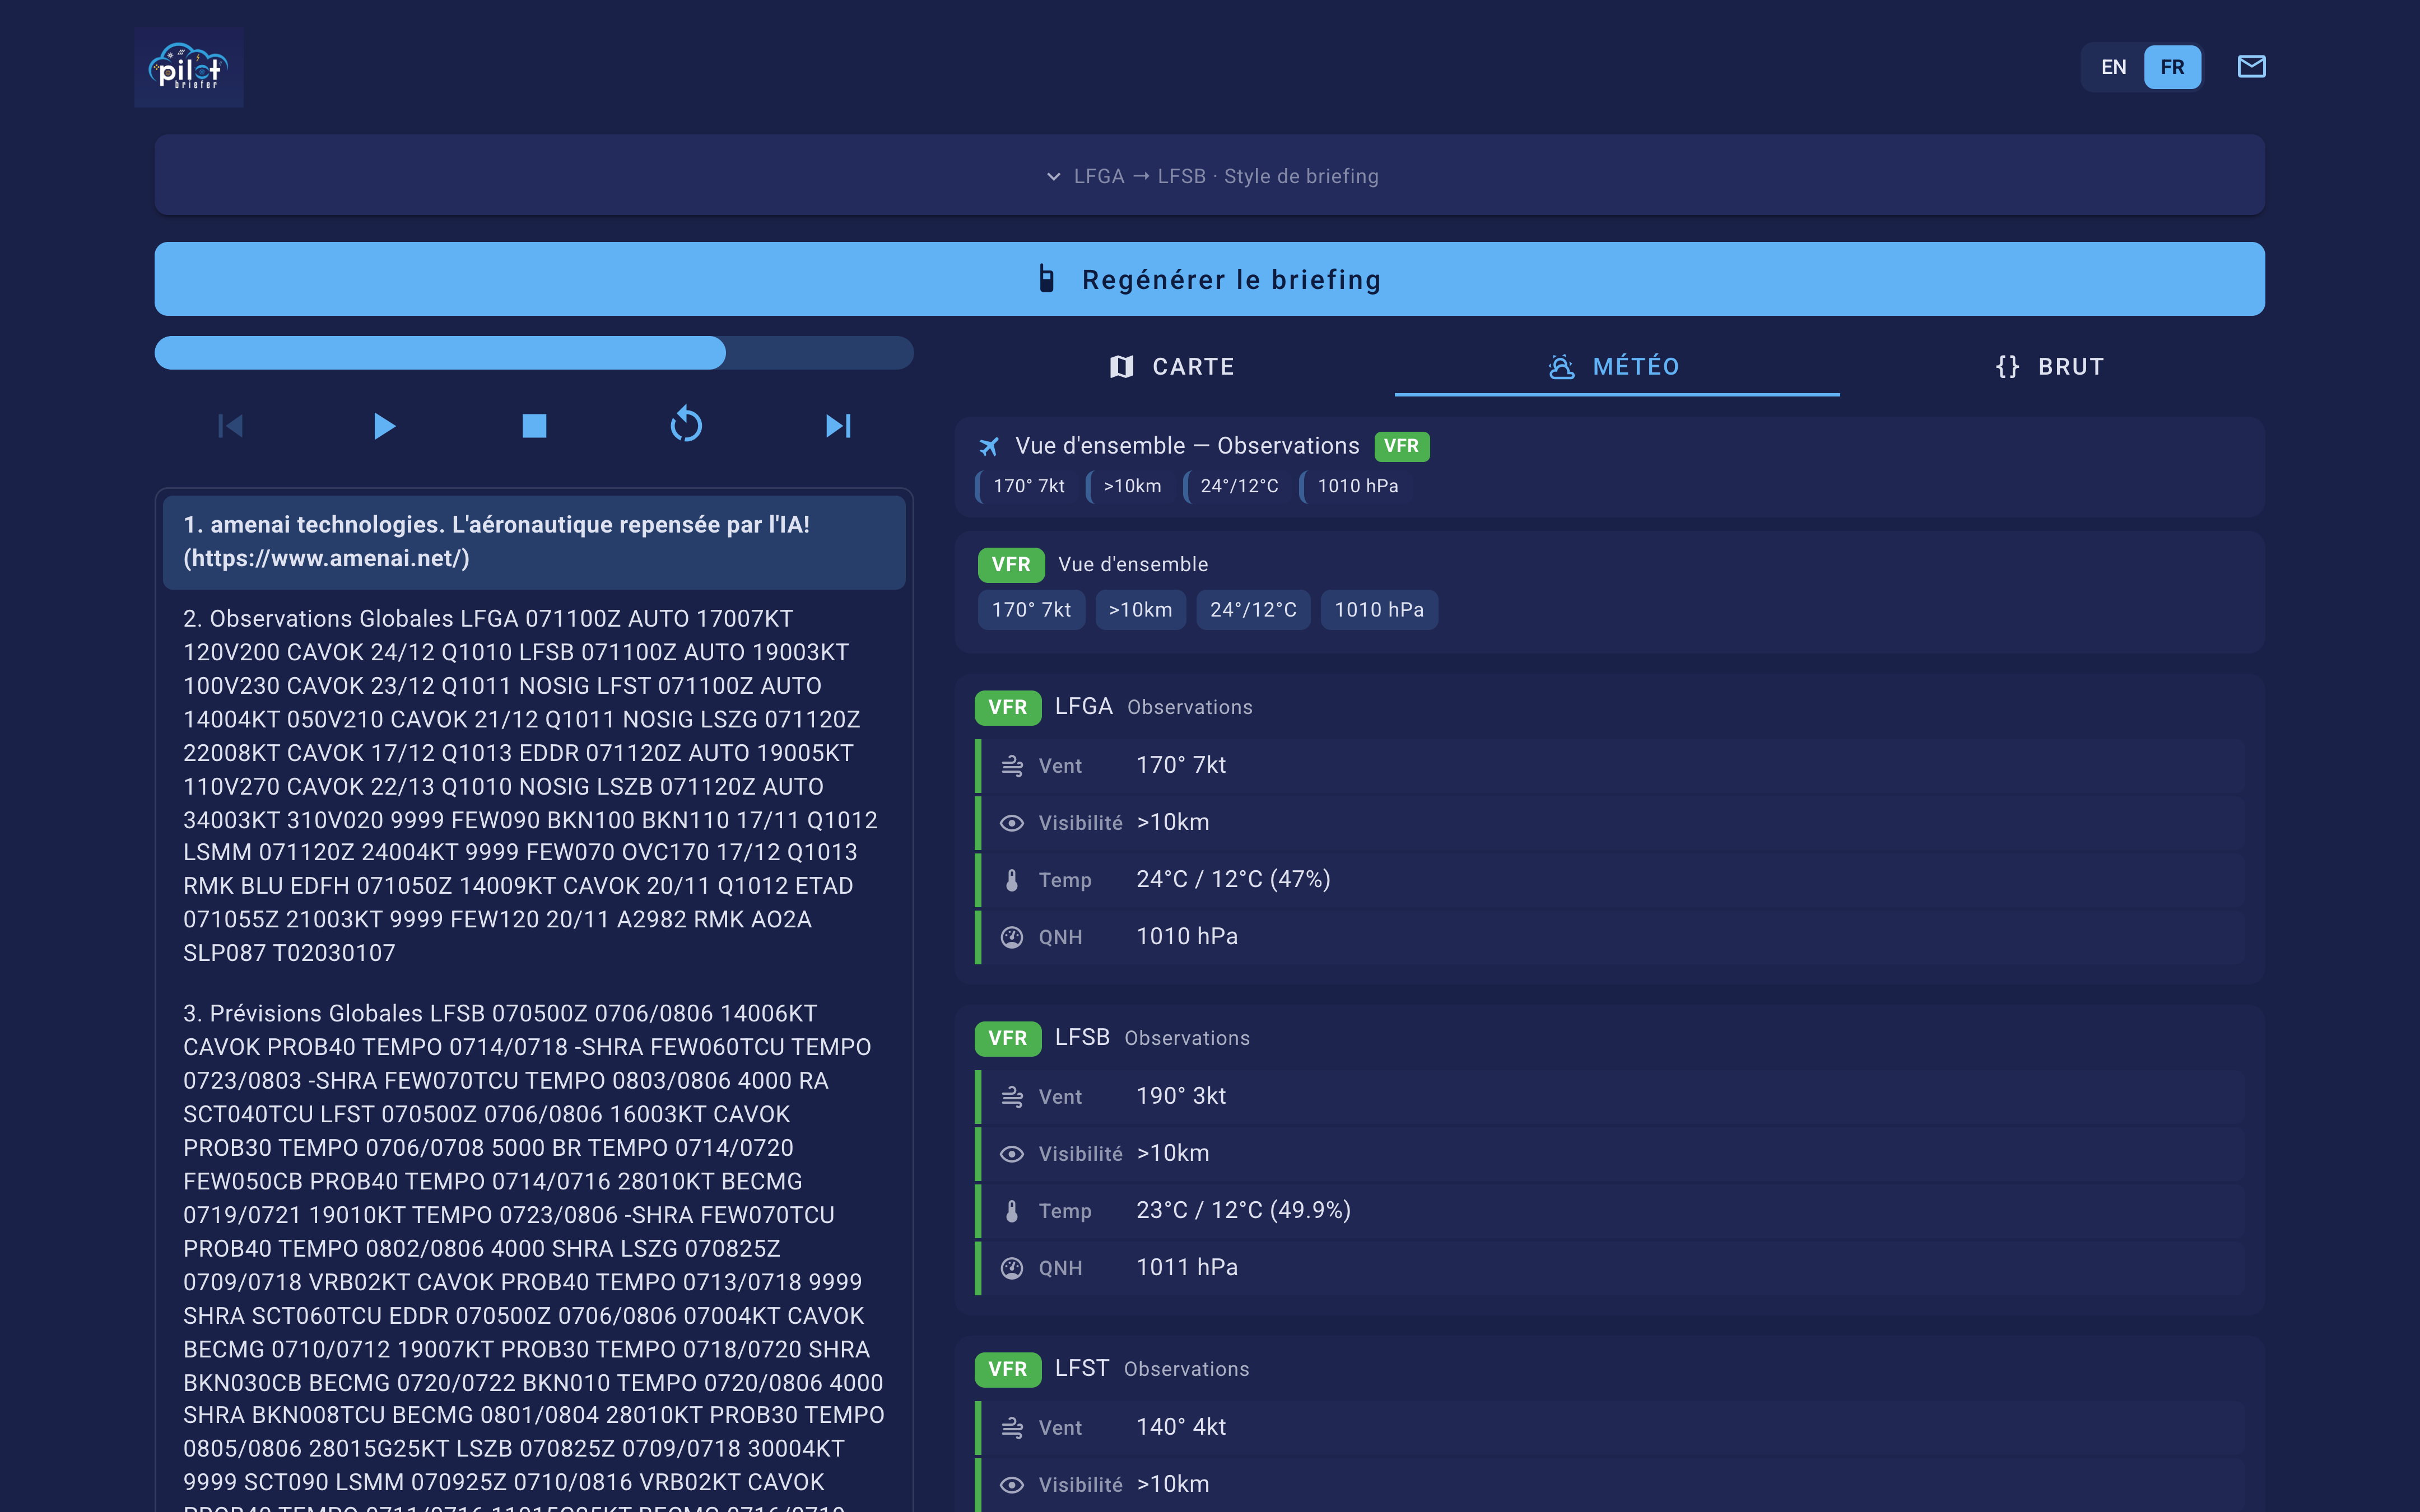Click Regénérer le briefing button
2420x1512 pixels.
pos(1210,279)
